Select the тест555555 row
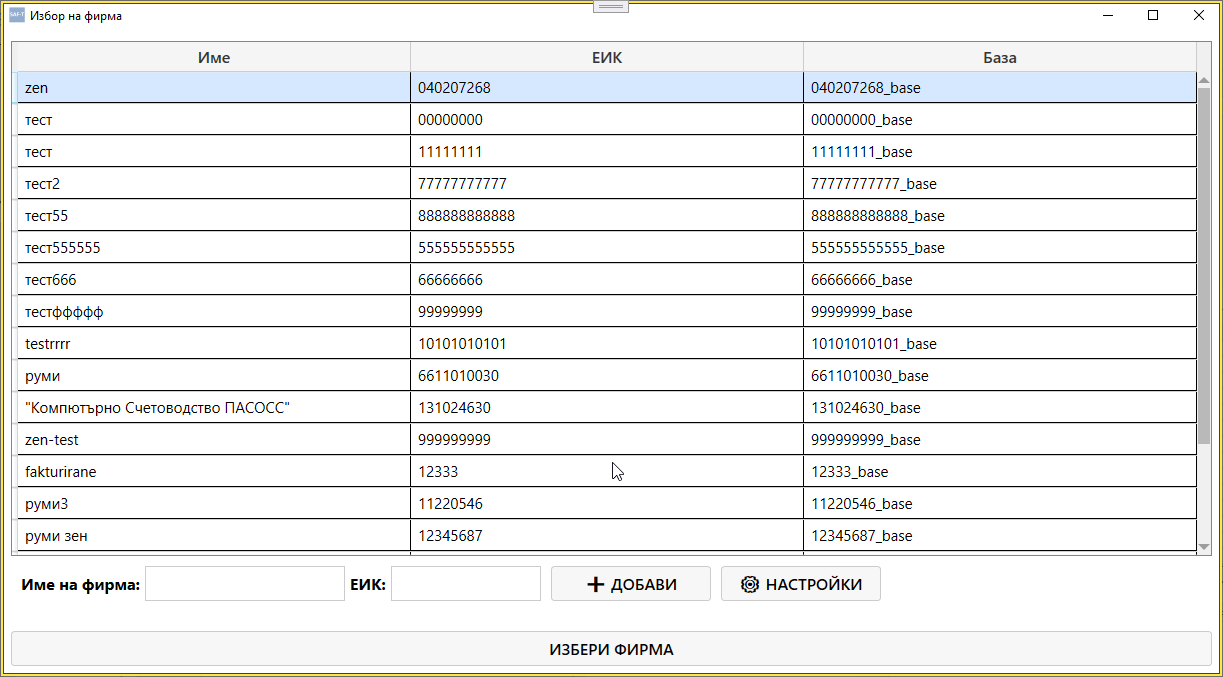Viewport: 1223px width, 677px height. coord(606,248)
